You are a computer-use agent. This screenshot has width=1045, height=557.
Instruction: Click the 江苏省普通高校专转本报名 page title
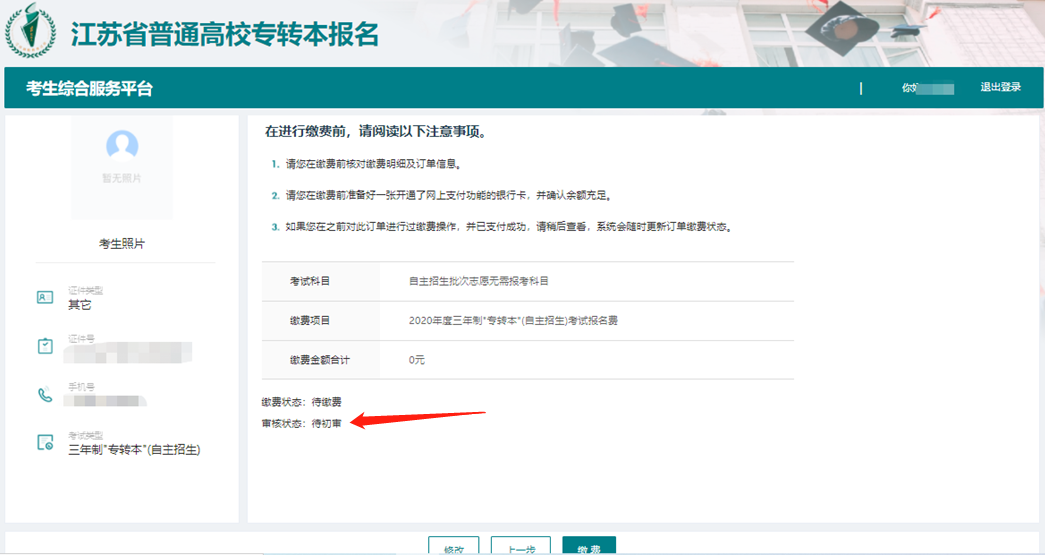coord(225,34)
